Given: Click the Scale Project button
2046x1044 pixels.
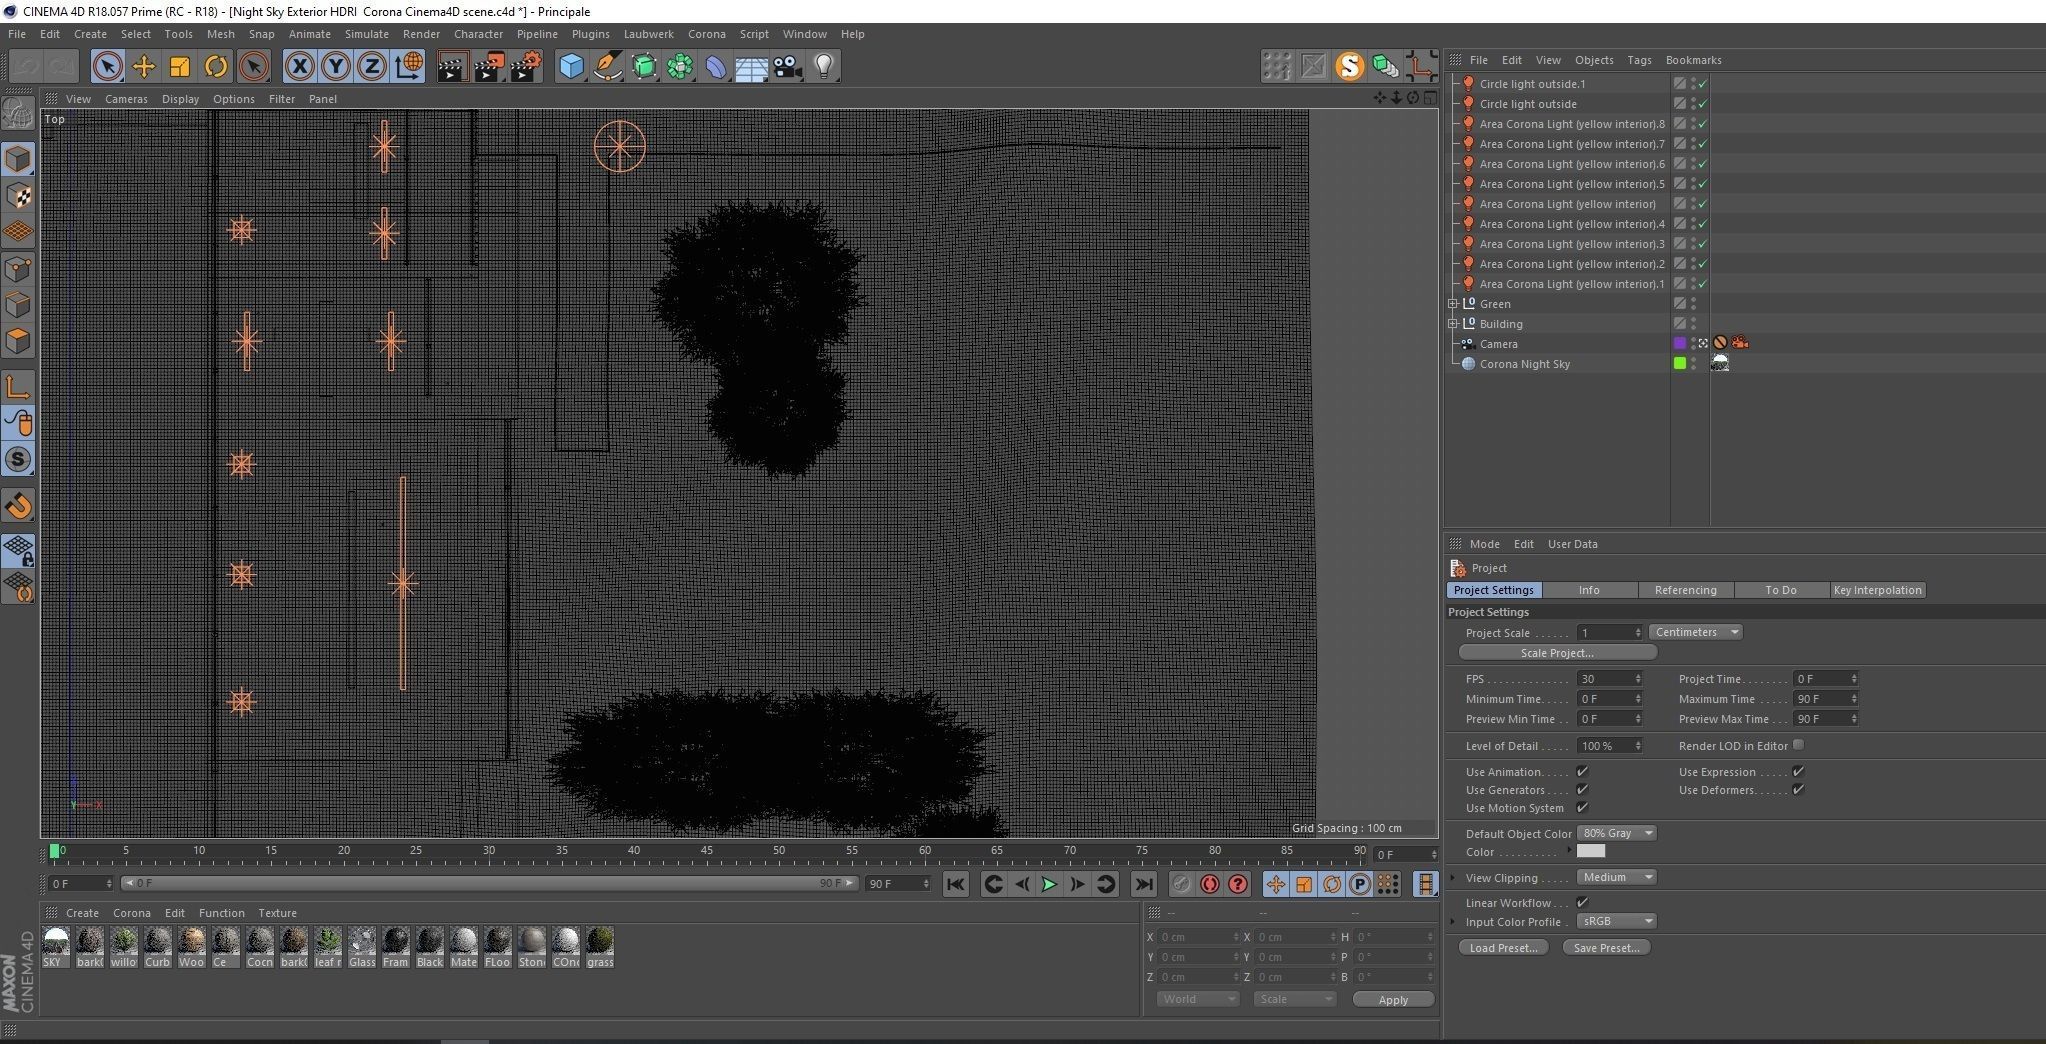Looking at the screenshot, I should (1557, 653).
